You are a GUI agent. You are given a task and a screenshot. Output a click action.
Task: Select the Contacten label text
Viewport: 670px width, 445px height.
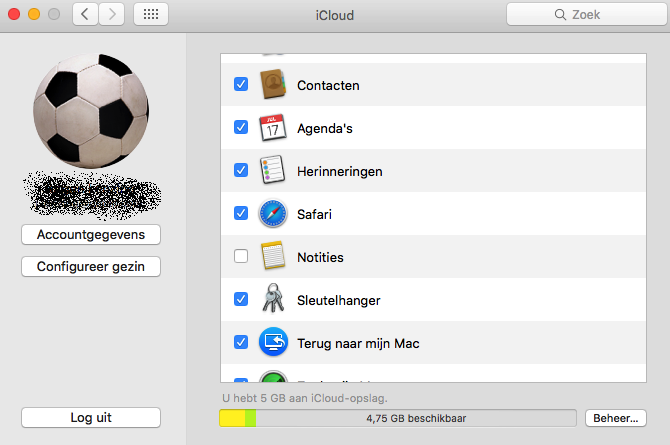coord(328,85)
